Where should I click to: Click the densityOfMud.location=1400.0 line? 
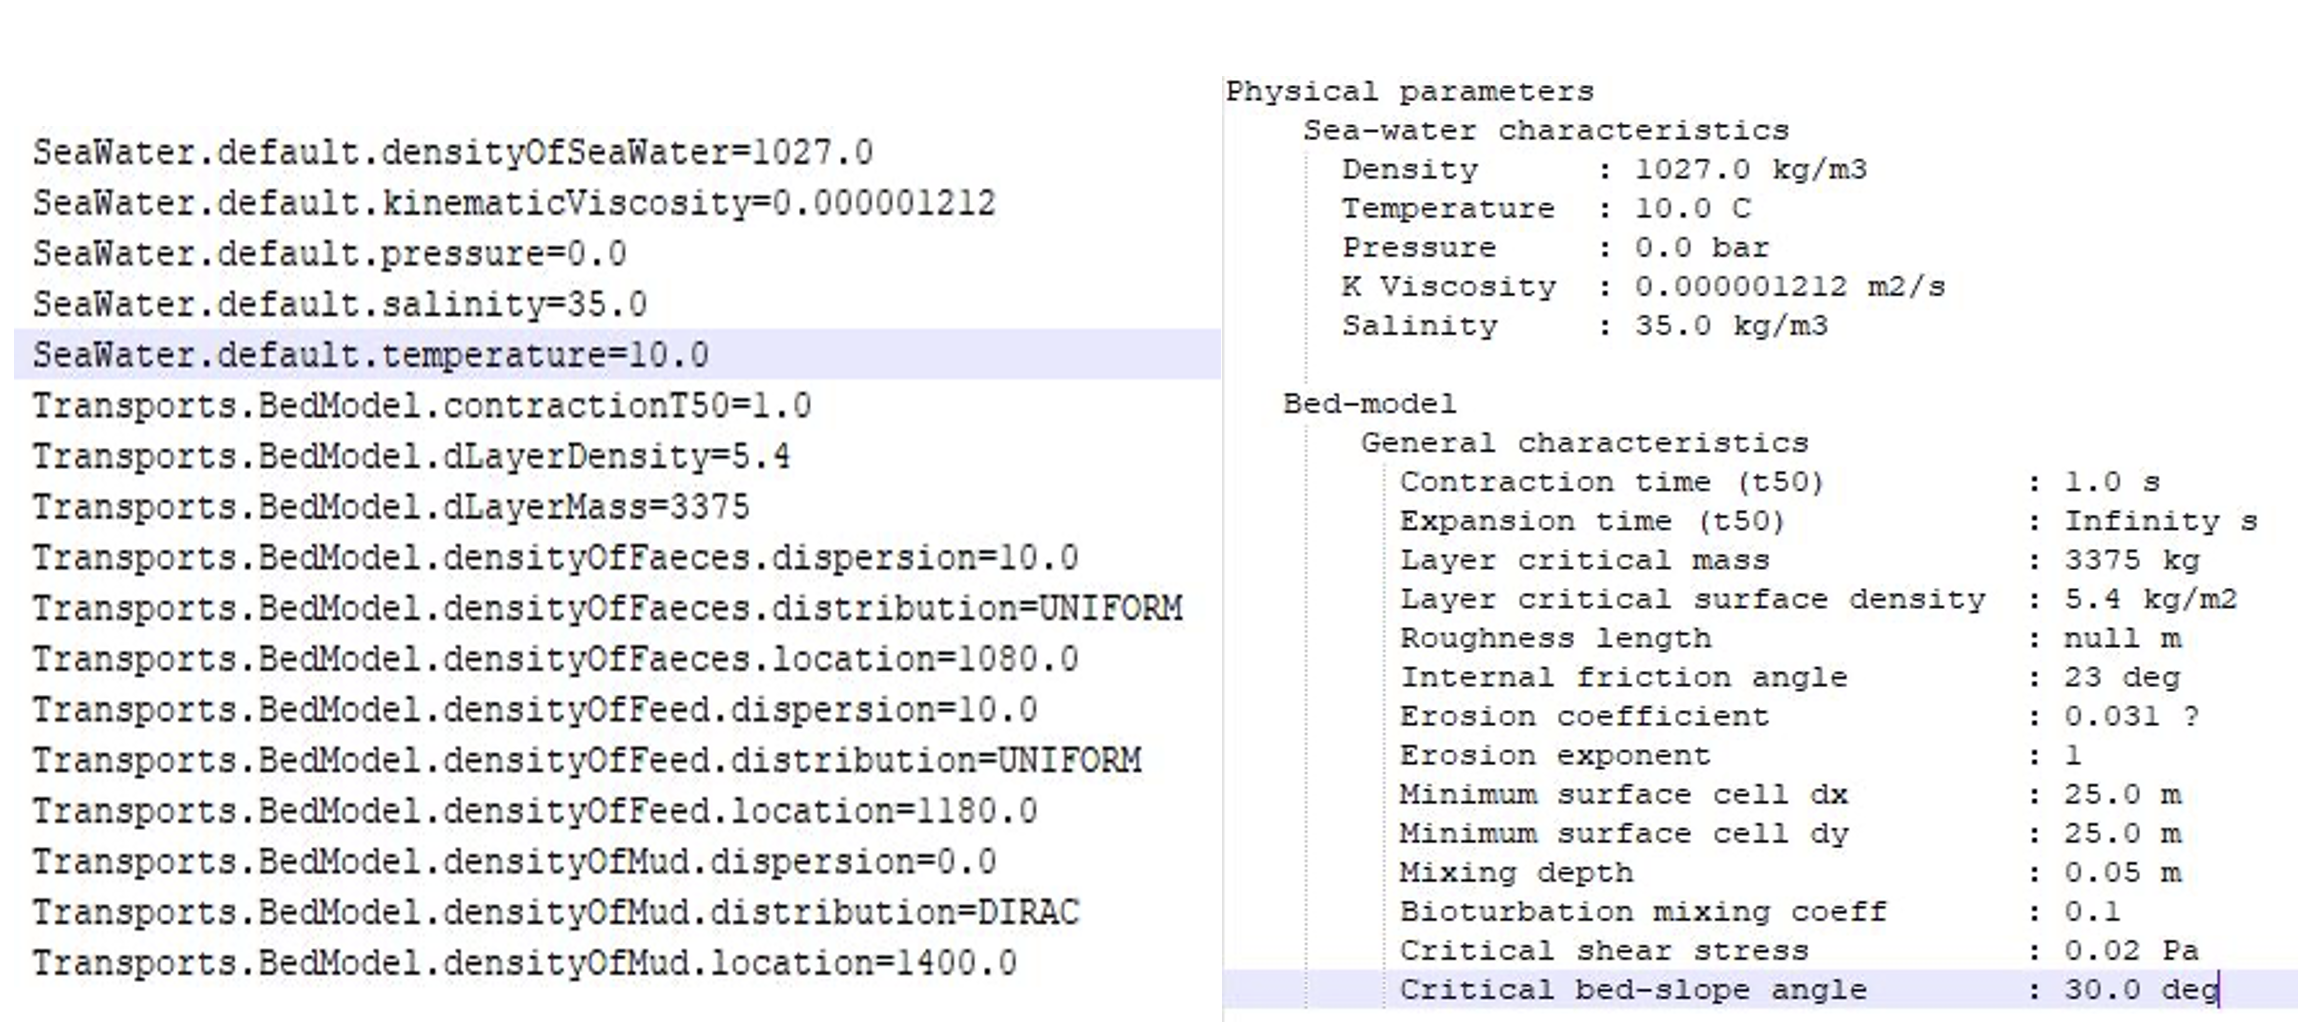pyautogui.click(x=524, y=963)
